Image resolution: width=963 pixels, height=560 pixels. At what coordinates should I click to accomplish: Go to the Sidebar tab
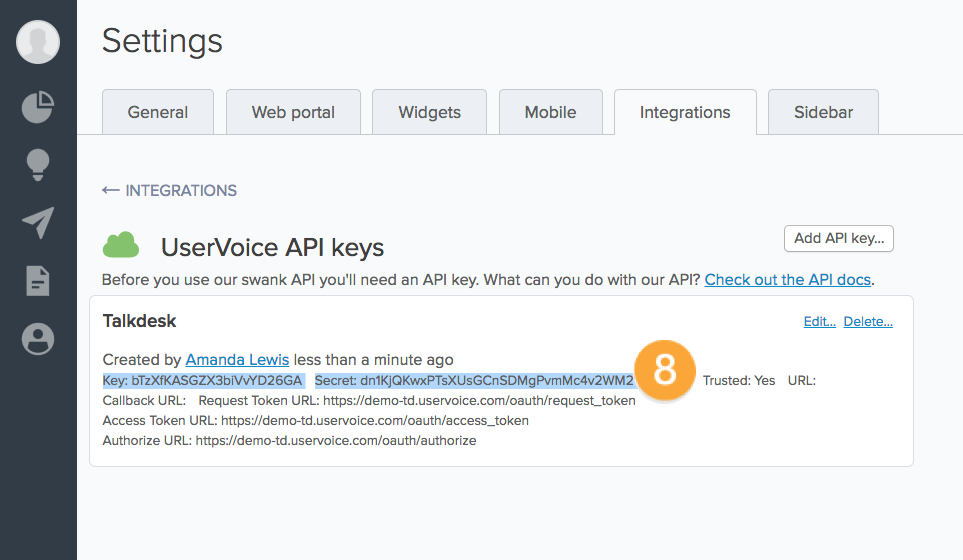click(x=823, y=112)
